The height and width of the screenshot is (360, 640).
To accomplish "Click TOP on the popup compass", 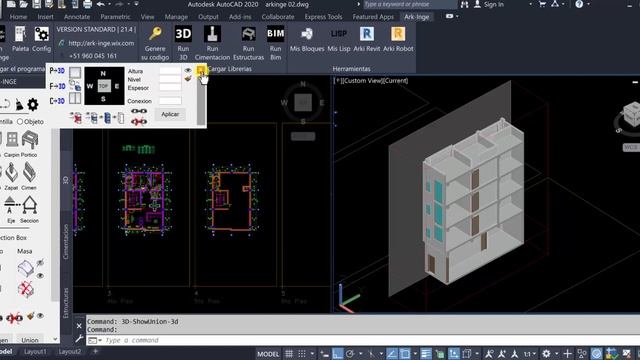I will click(104, 86).
